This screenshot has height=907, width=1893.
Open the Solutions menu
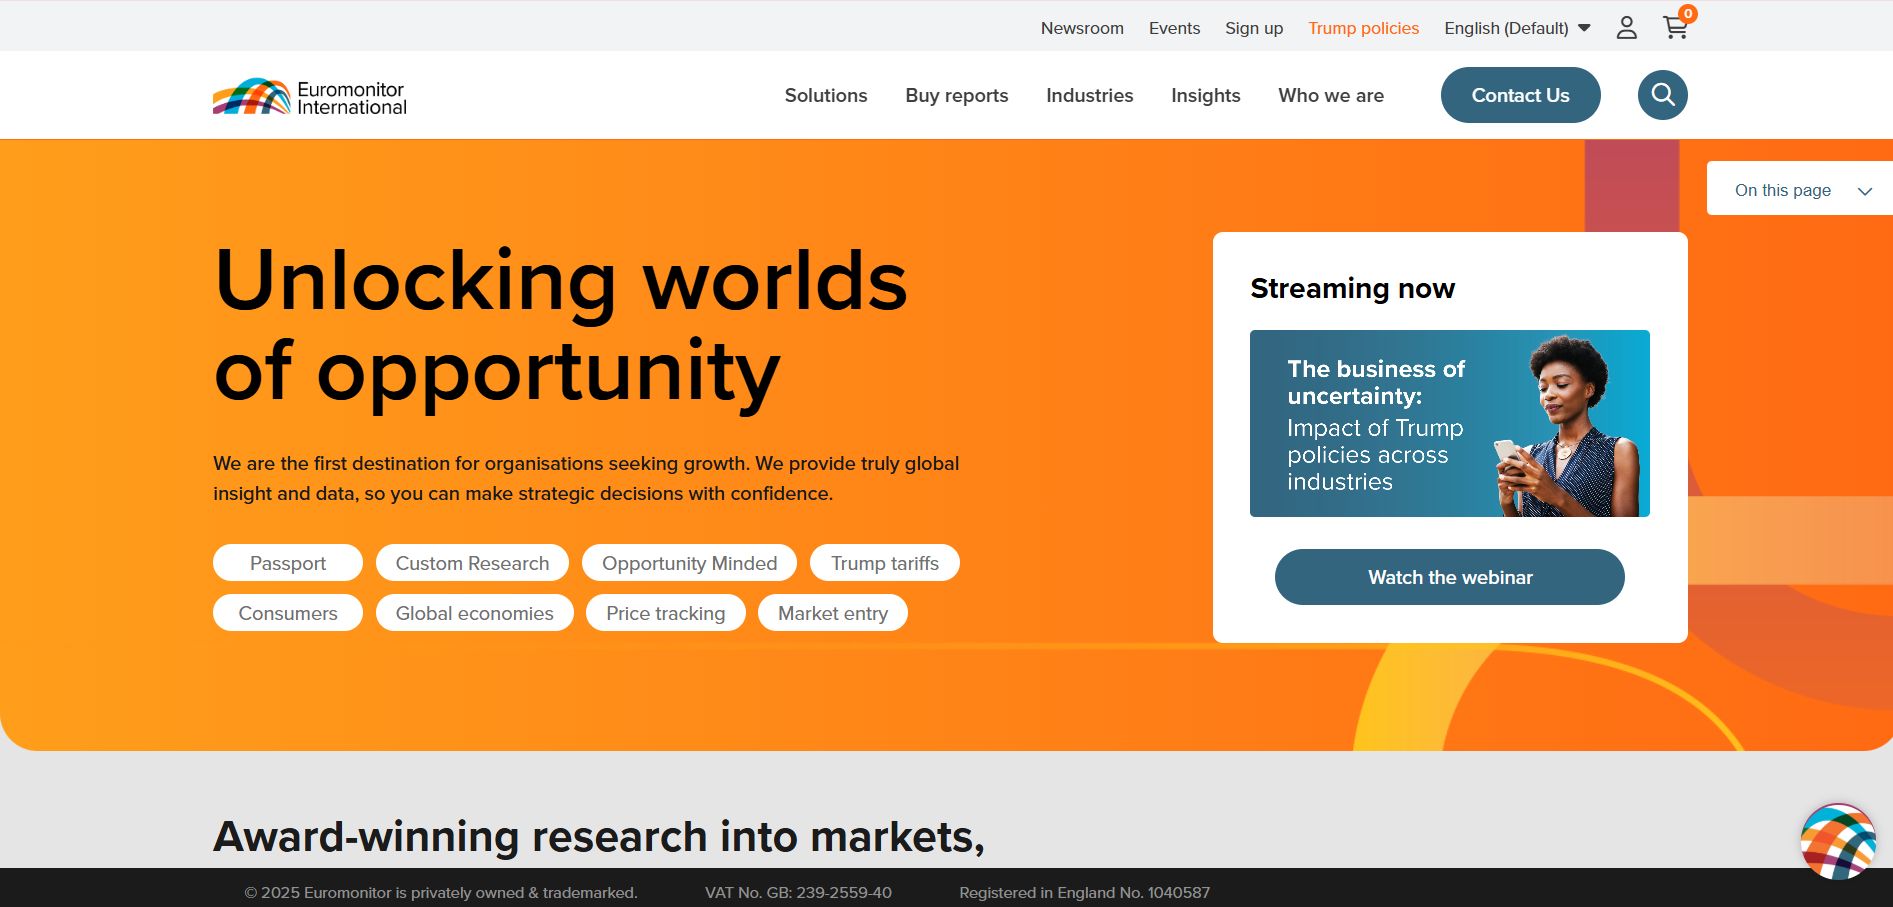tap(825, 96)
